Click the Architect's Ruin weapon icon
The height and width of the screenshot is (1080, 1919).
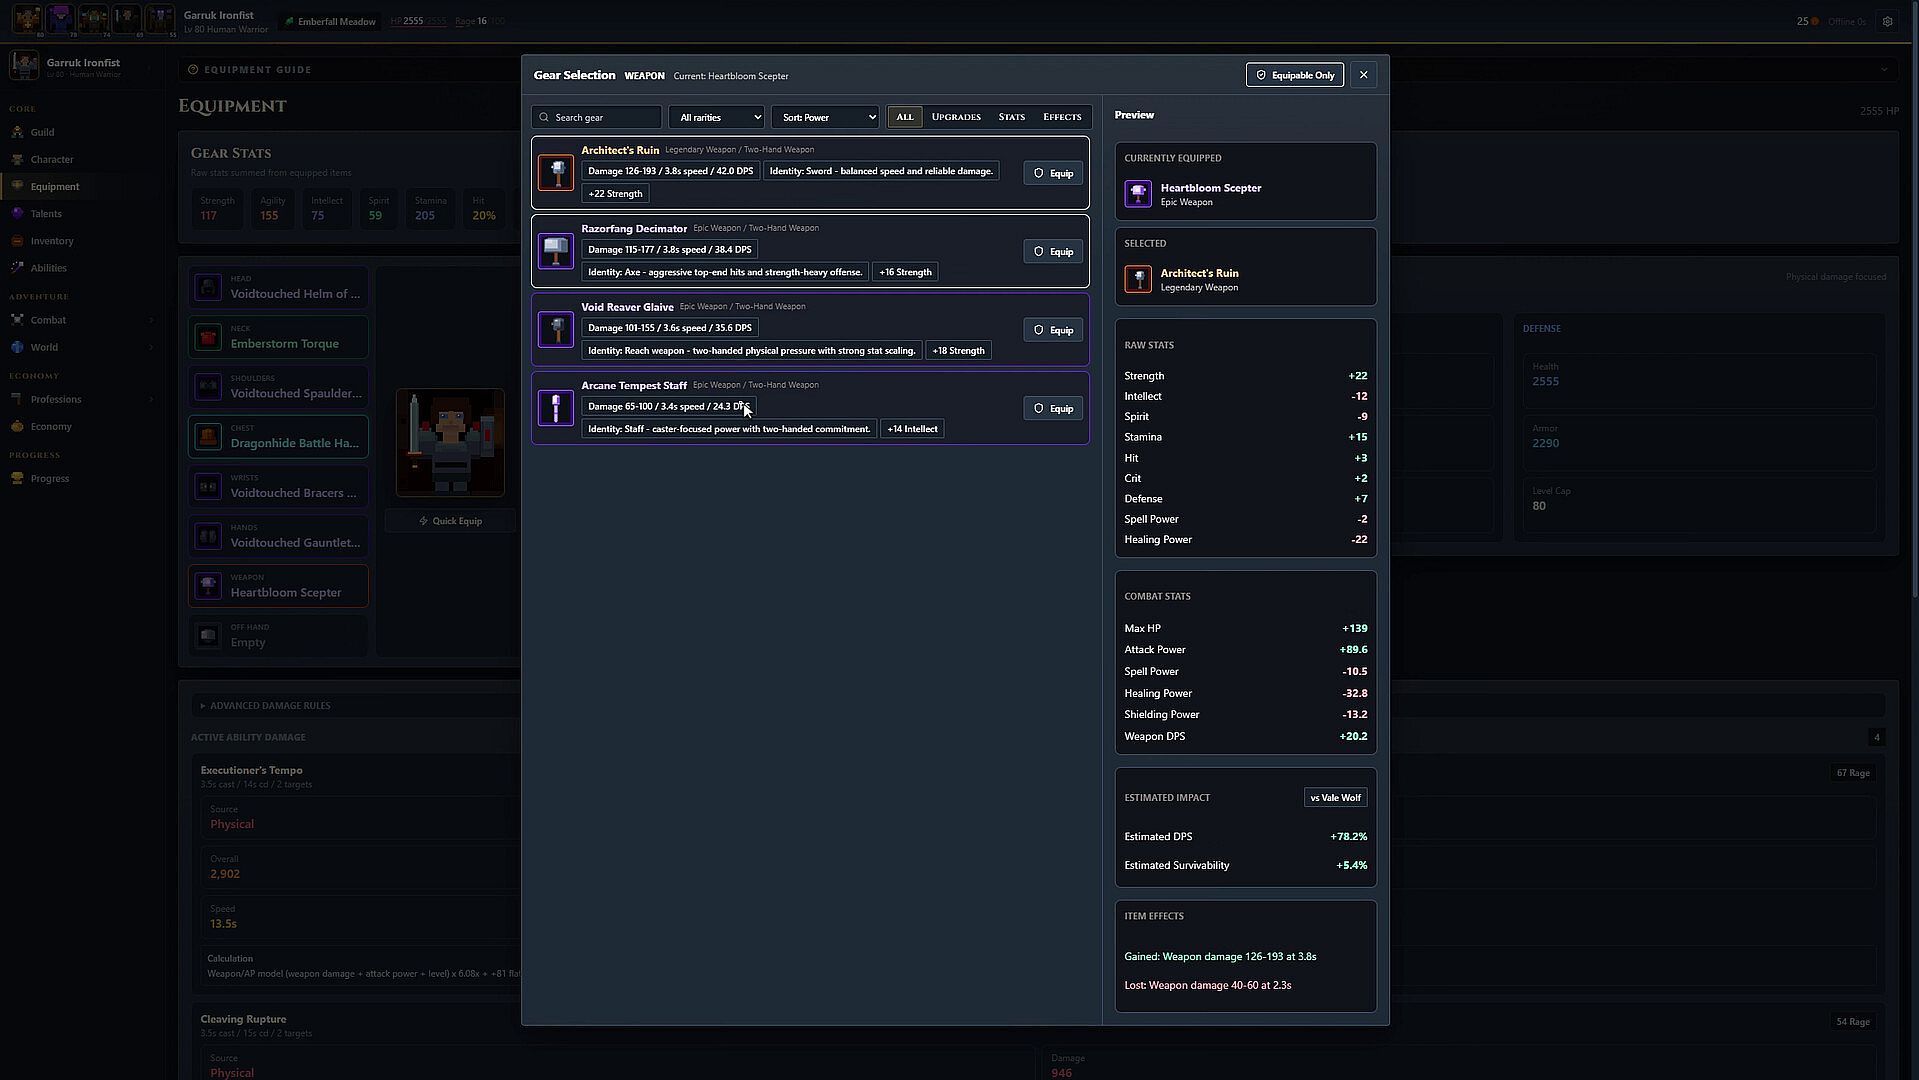[556, 172]
